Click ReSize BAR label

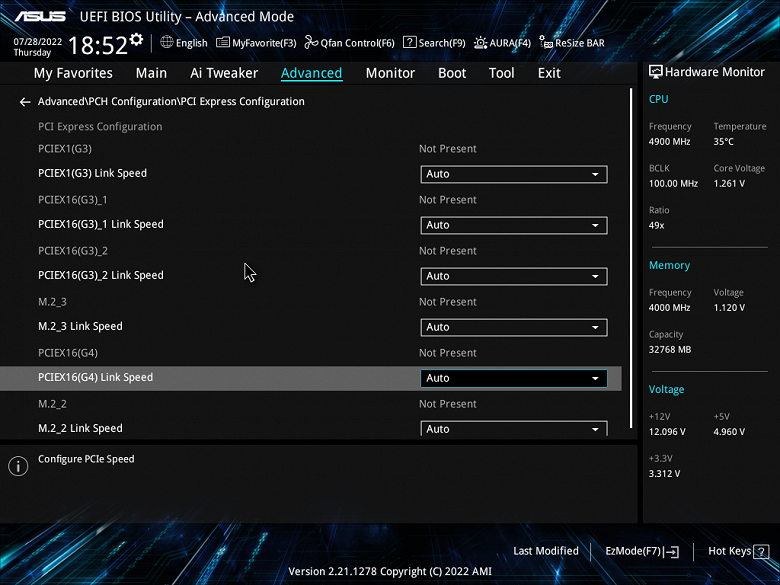(x=580, y=43)
